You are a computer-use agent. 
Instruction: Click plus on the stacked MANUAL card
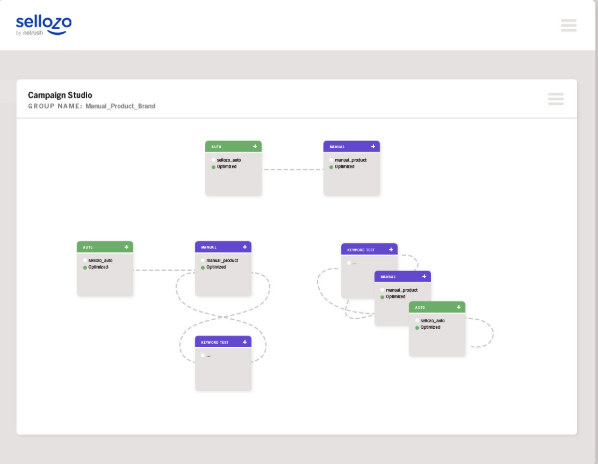(x=424, y=276)
